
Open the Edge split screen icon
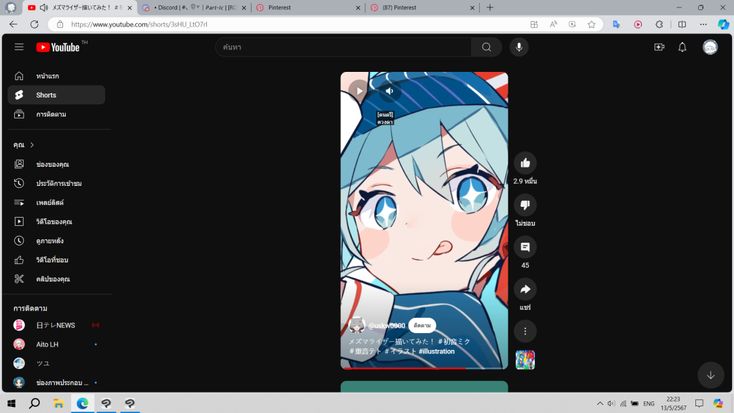pyautogui.click(x=682, y=24)
